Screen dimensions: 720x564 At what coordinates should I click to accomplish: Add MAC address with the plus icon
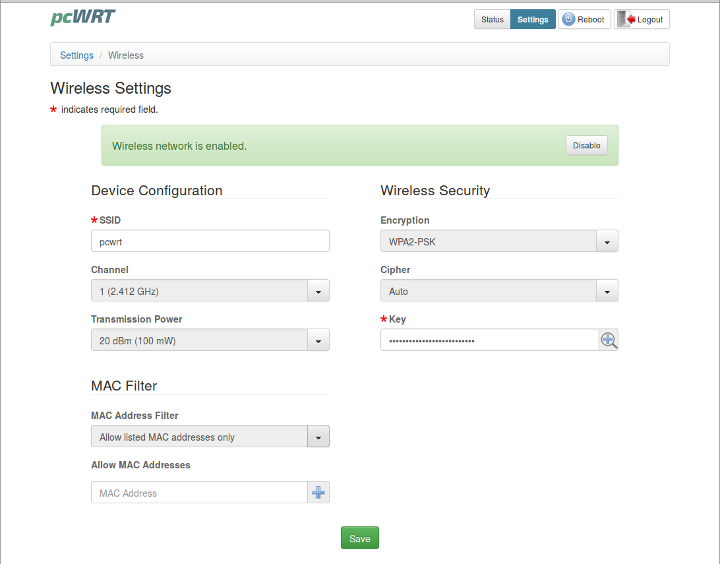[x=318, y=493]
